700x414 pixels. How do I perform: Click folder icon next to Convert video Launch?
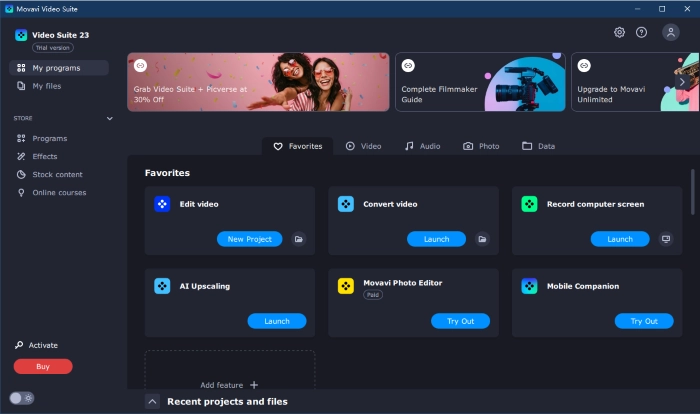(482, 239)
